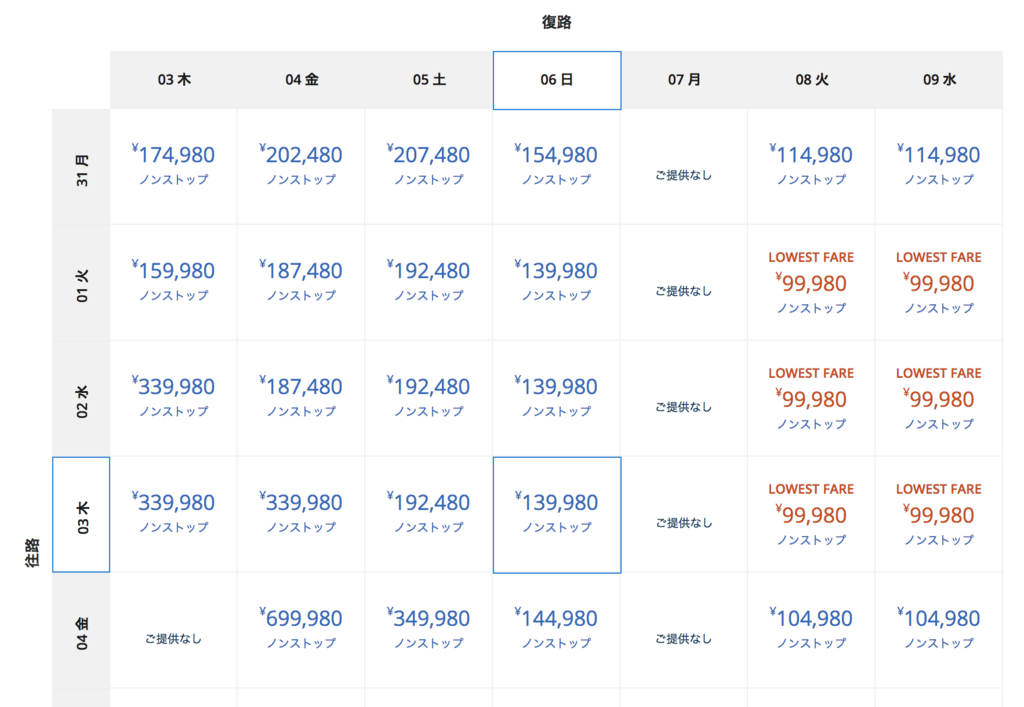The height and width of the screenshot is (707, 1024).
Task: Select return date column header 07 月
Action: tap(684, 80)
